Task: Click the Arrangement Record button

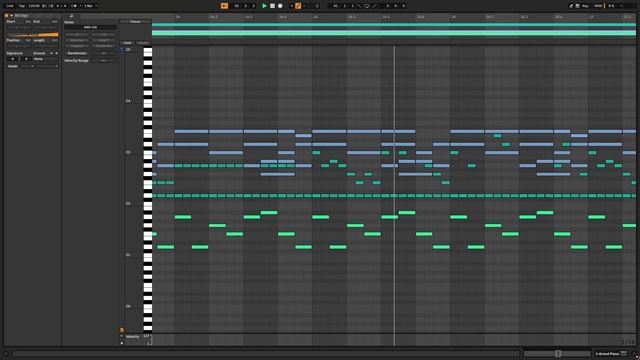Action: click(280, 6)
